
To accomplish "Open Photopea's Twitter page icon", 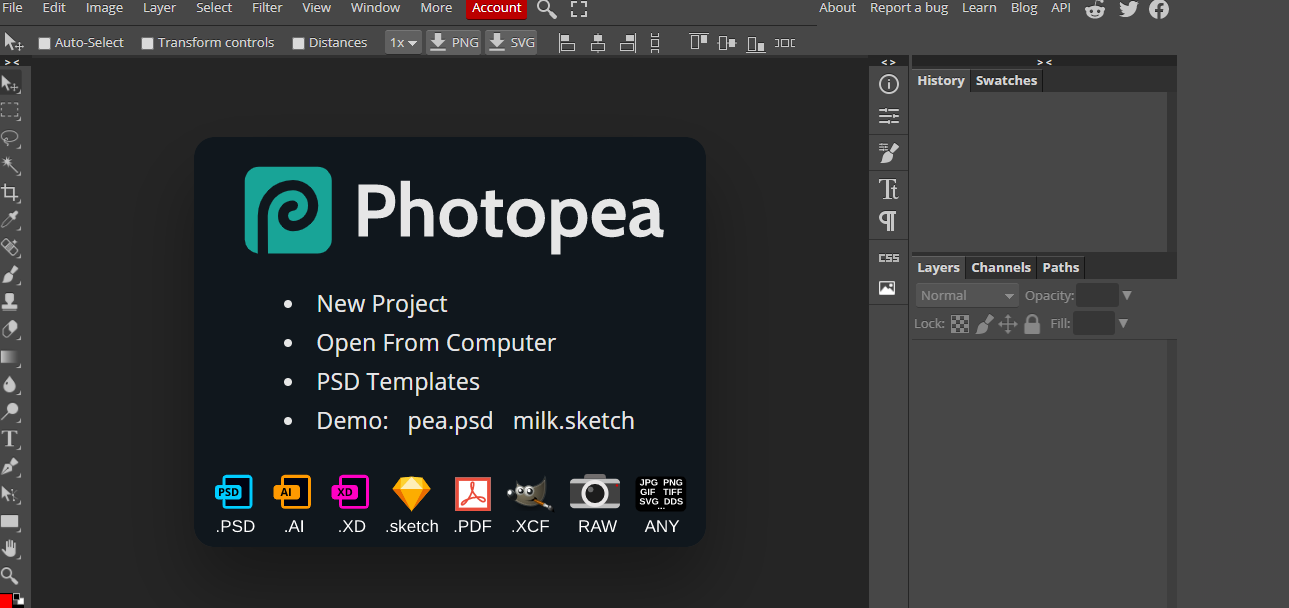I will [x=1128, y=9].
